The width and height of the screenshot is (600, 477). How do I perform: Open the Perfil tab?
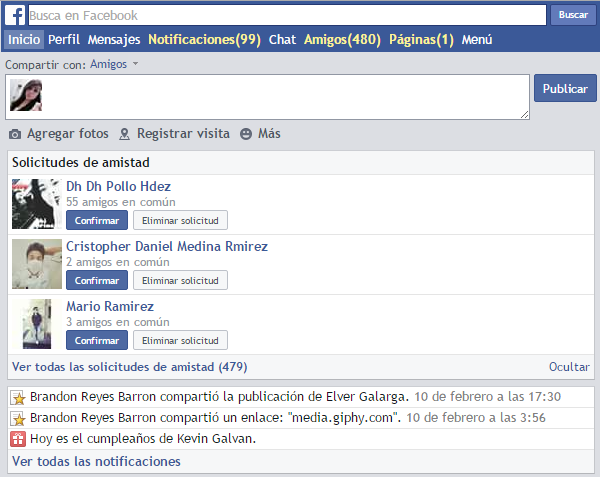tap(64, 39)
